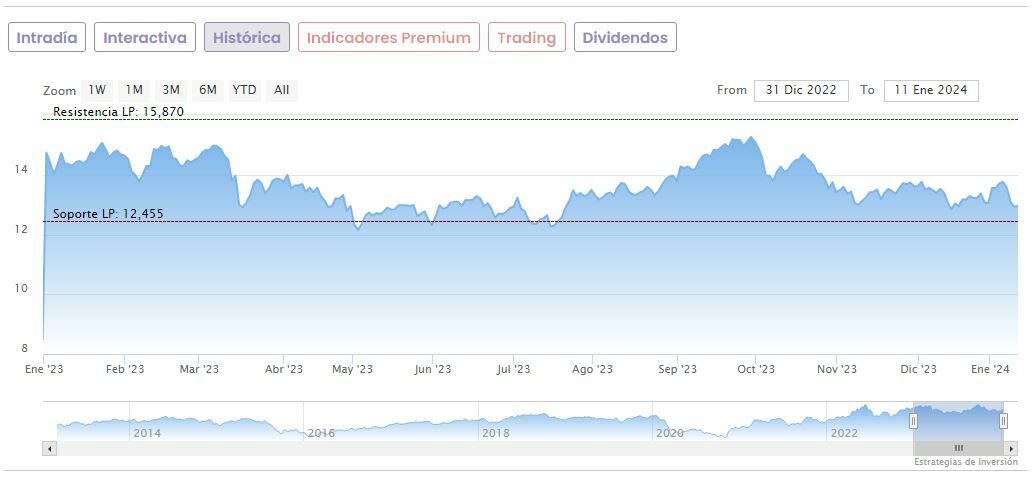Click the From date field
This screenshot has height=481, width=1036.
pyautogui.click(x=801, y=90)
